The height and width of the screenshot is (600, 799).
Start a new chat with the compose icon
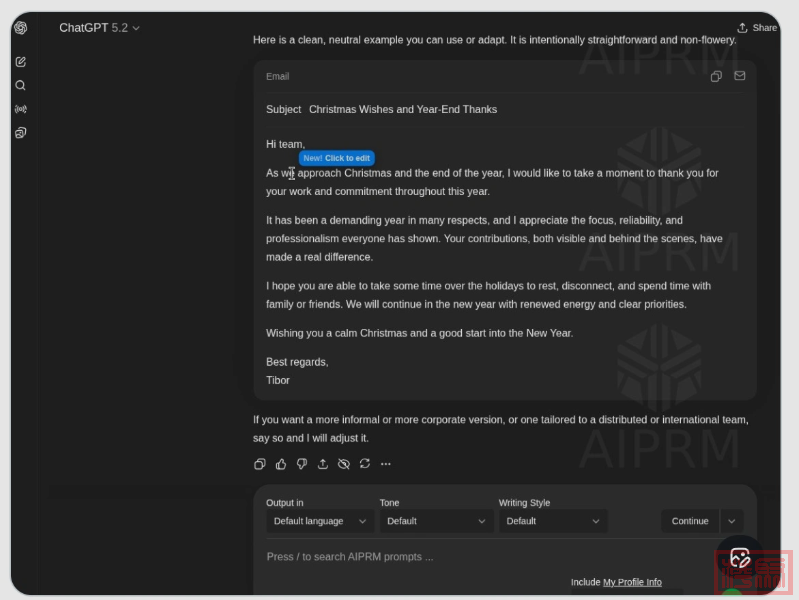(20, 62)
